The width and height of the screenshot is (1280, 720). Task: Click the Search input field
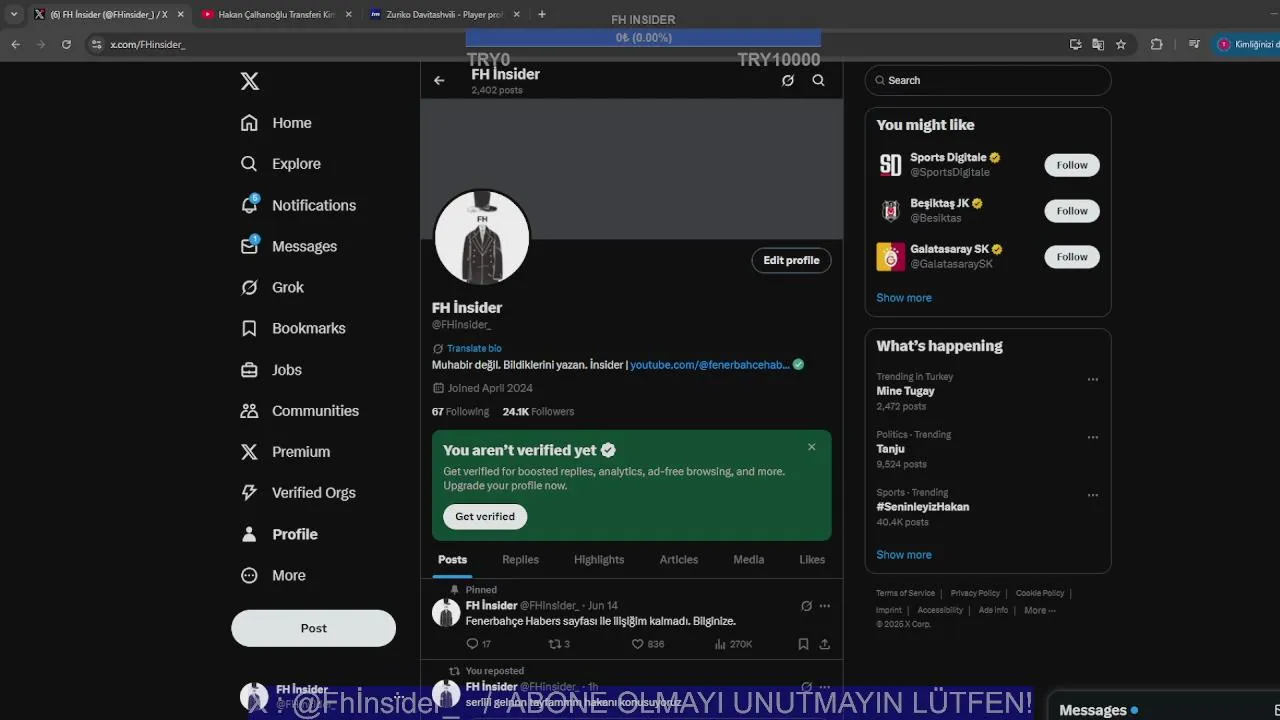tap(988, 80)
